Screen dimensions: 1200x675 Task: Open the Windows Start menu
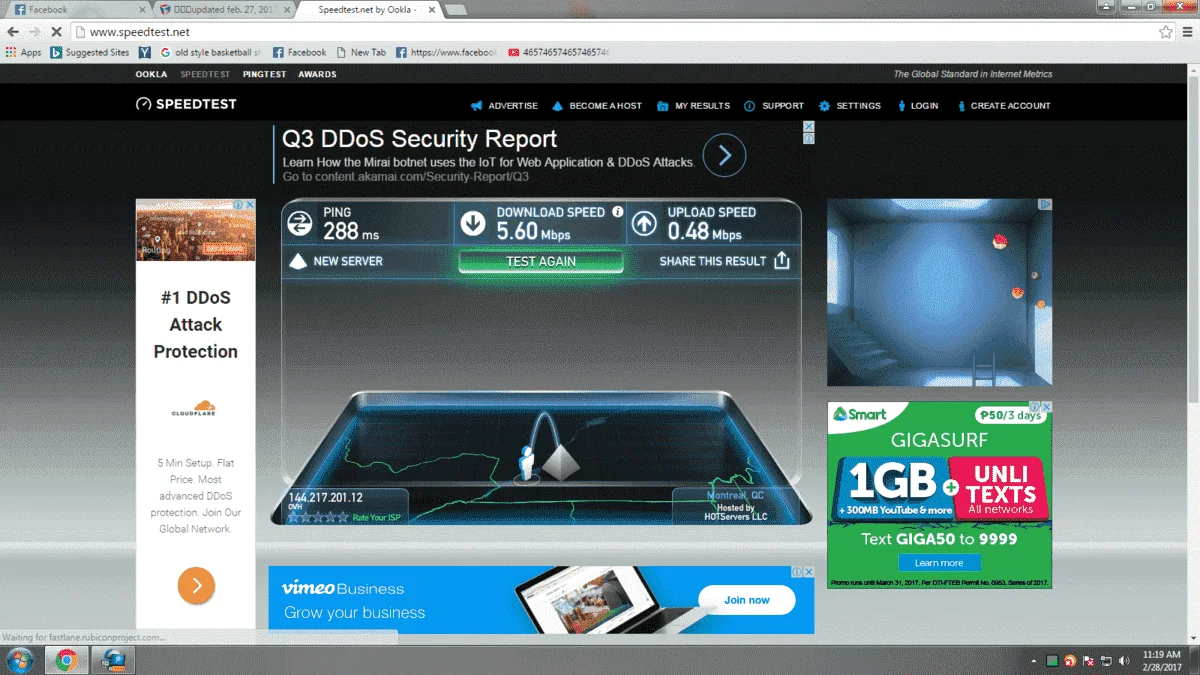[20, 660]
